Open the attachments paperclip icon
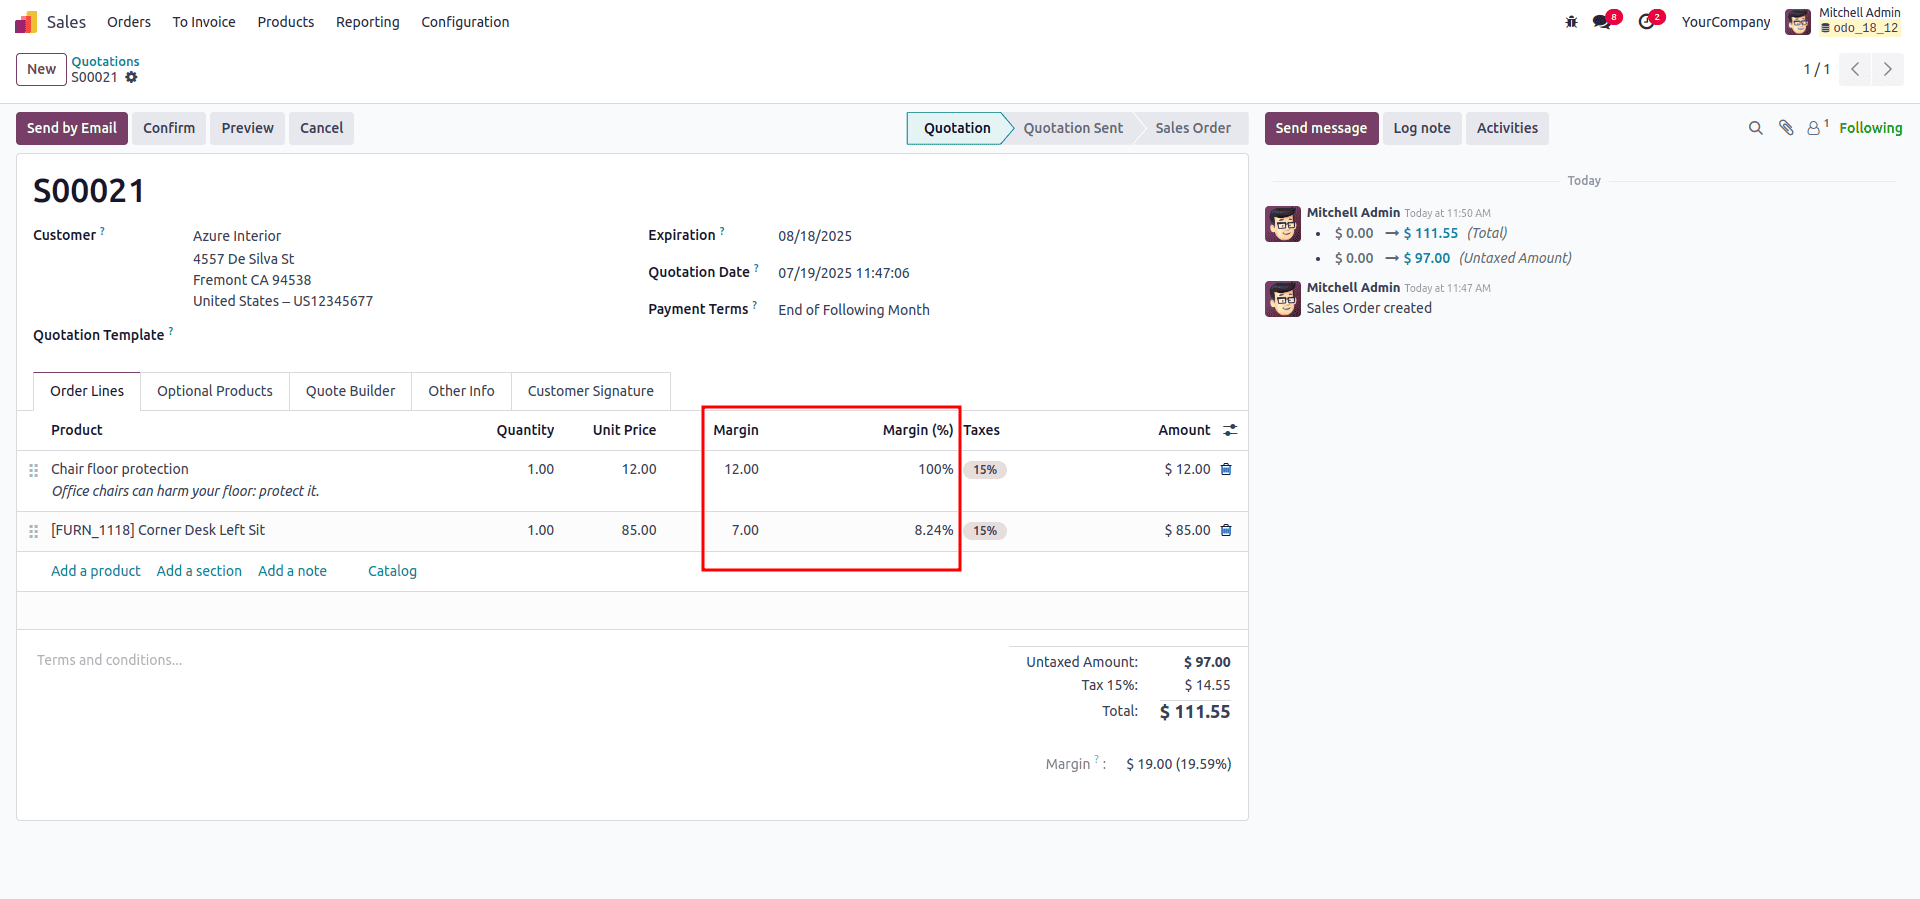The image size is (1920, 899). click(1786, 128)
